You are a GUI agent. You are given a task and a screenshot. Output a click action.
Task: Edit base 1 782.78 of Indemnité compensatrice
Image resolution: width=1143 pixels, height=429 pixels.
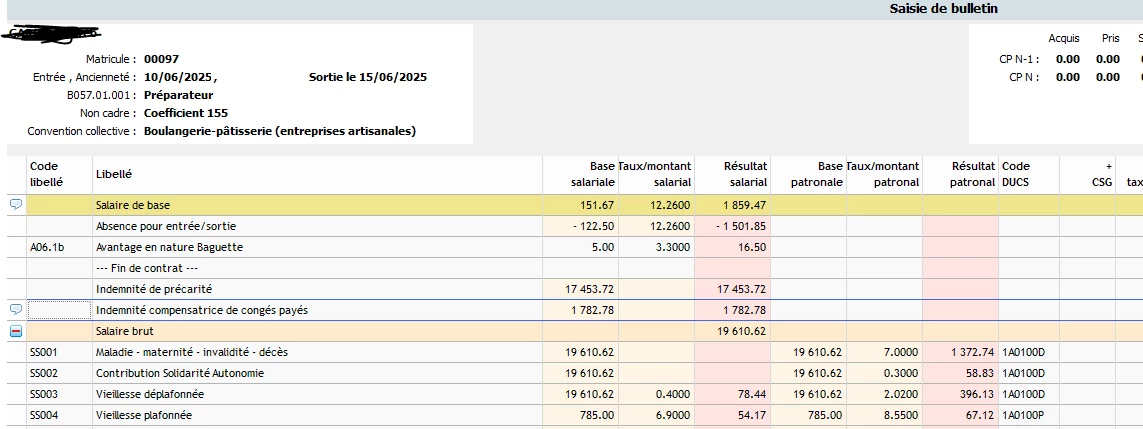click(580, 310)
